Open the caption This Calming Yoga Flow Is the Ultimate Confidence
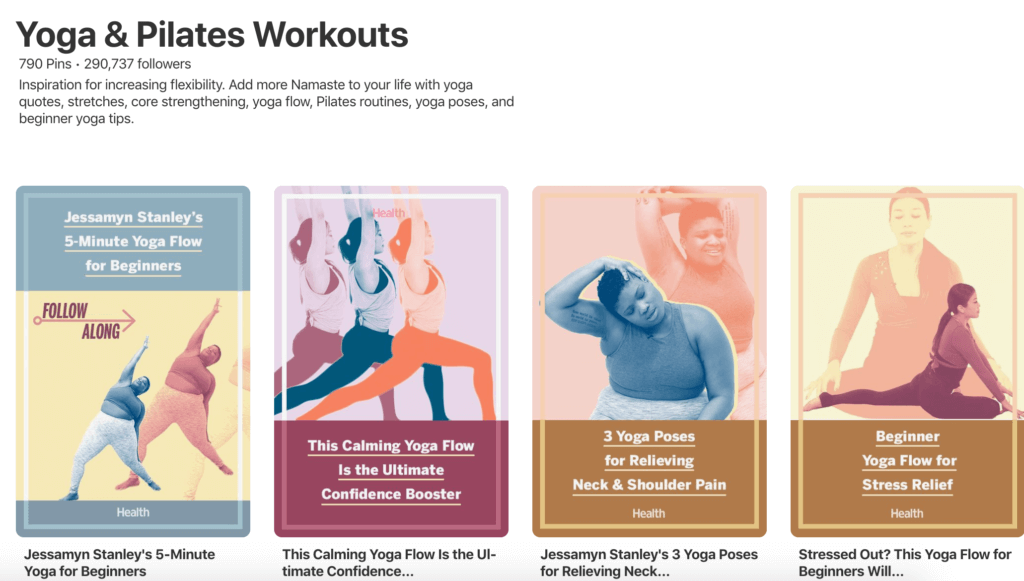This screenshot has height=581, width=1024. pos(389,563)
